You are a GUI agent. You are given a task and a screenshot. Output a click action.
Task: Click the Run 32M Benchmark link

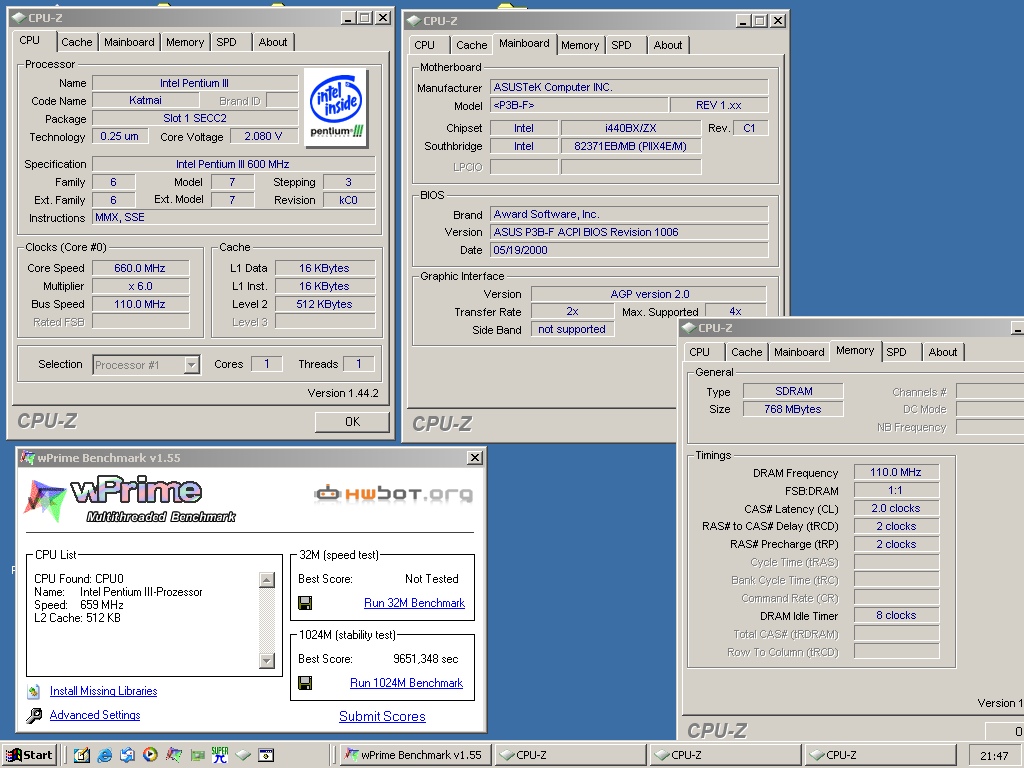(x=414, y=603)
